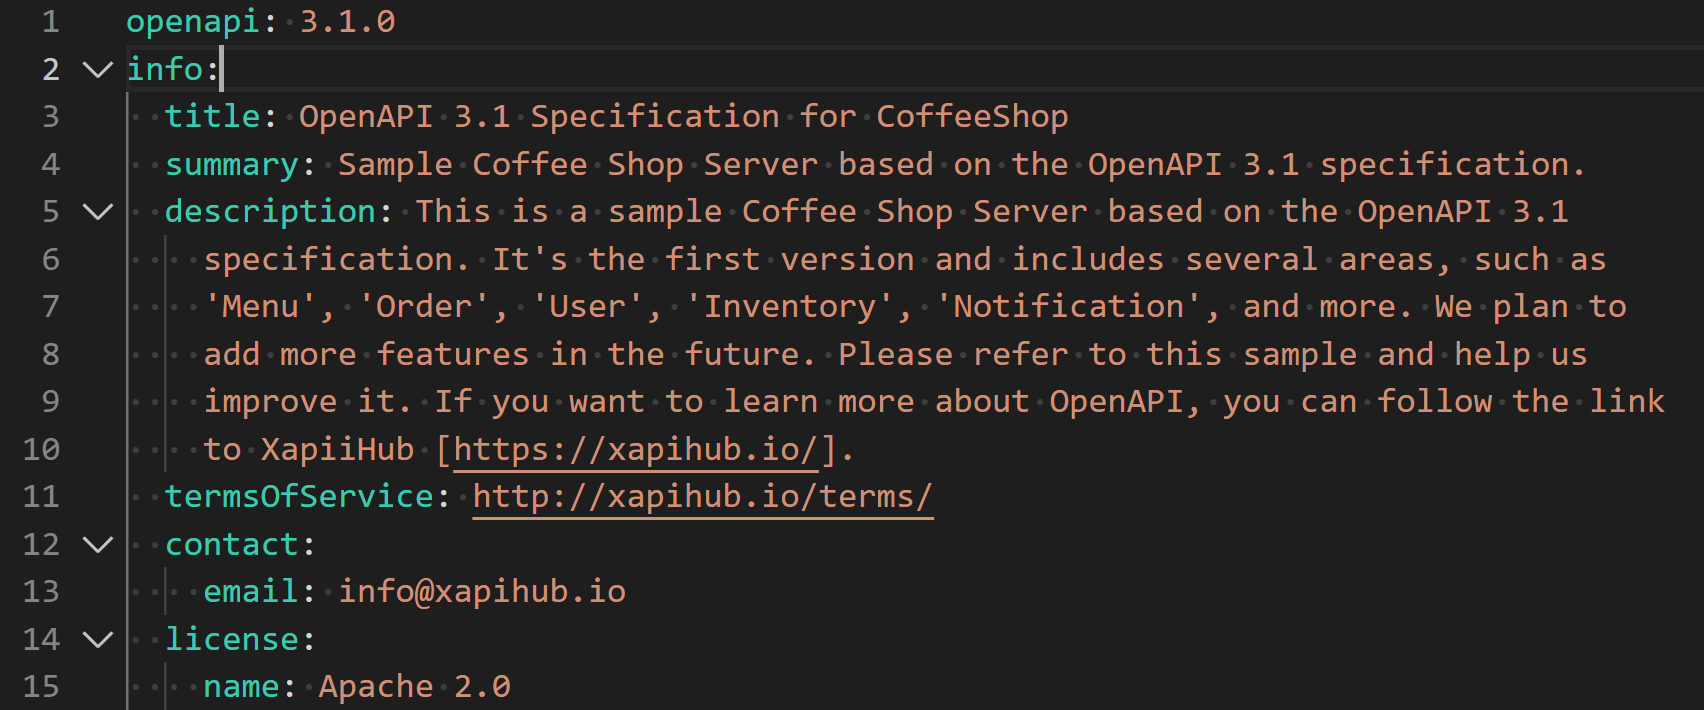Place cursor on the termsOfService key
The width and height of the screenshot is (1704, 710).
(x=299, y=497)
